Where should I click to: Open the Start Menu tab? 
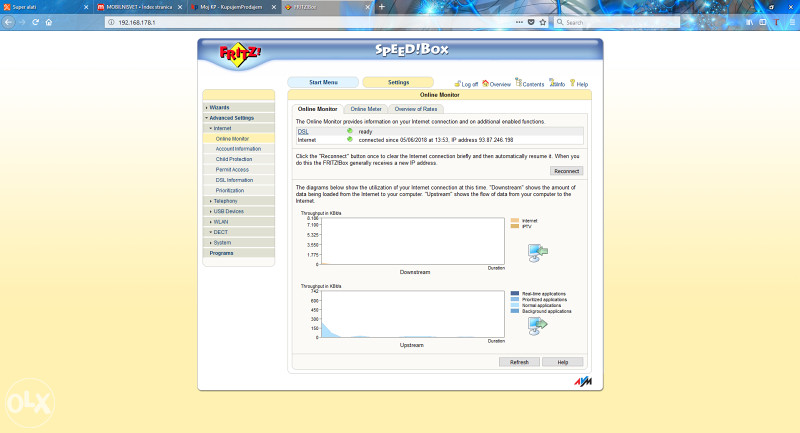click(323, 82)
